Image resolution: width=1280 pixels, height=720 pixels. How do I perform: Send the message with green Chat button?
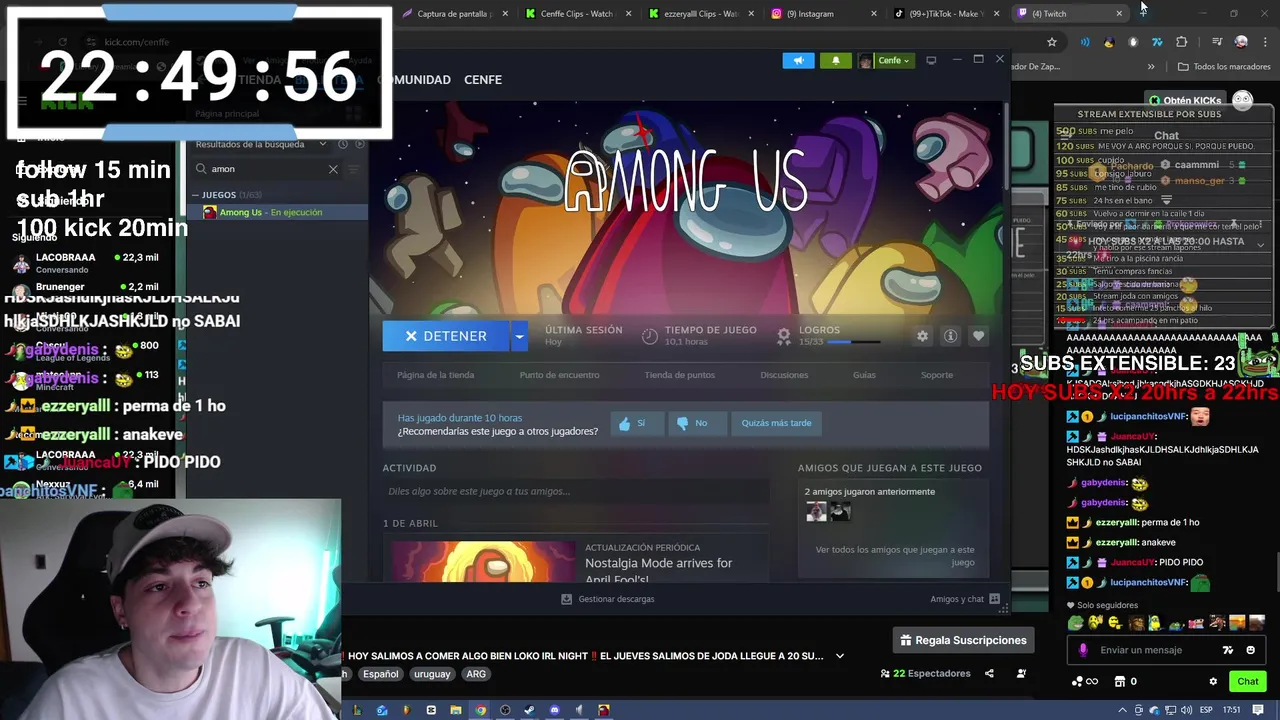pos(1247,682)
